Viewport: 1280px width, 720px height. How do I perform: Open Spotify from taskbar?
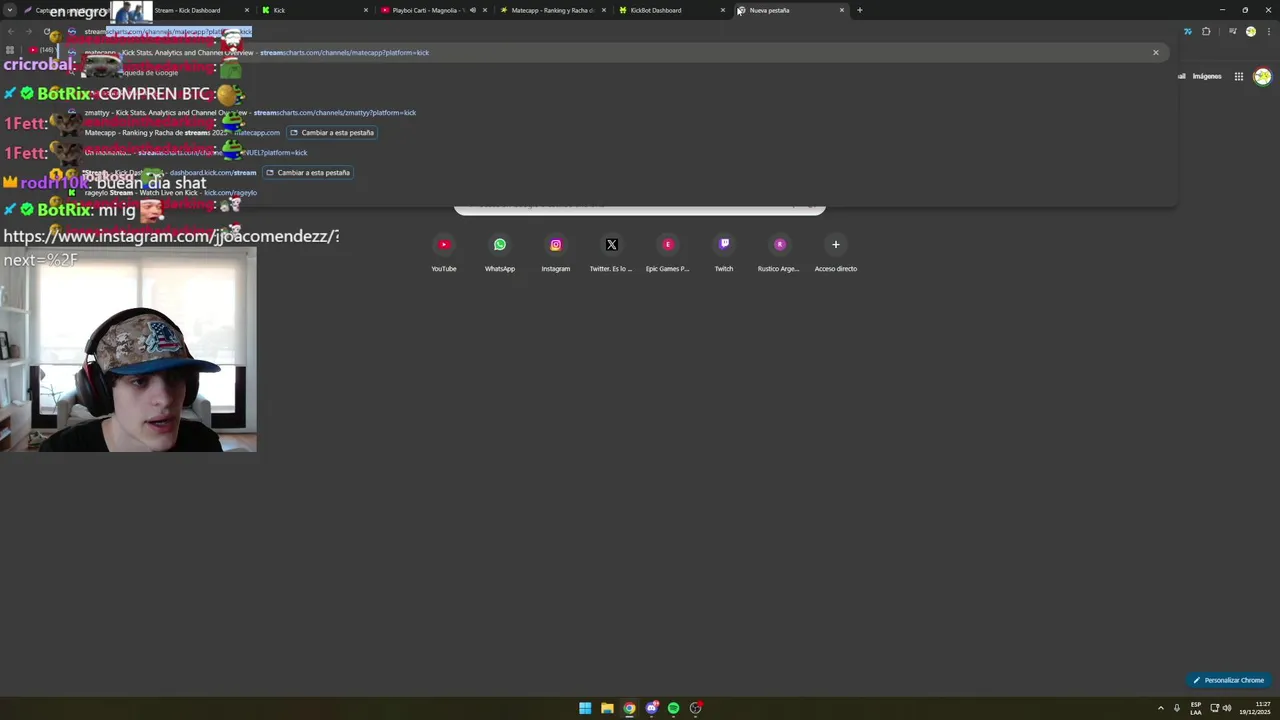point(674,708)
